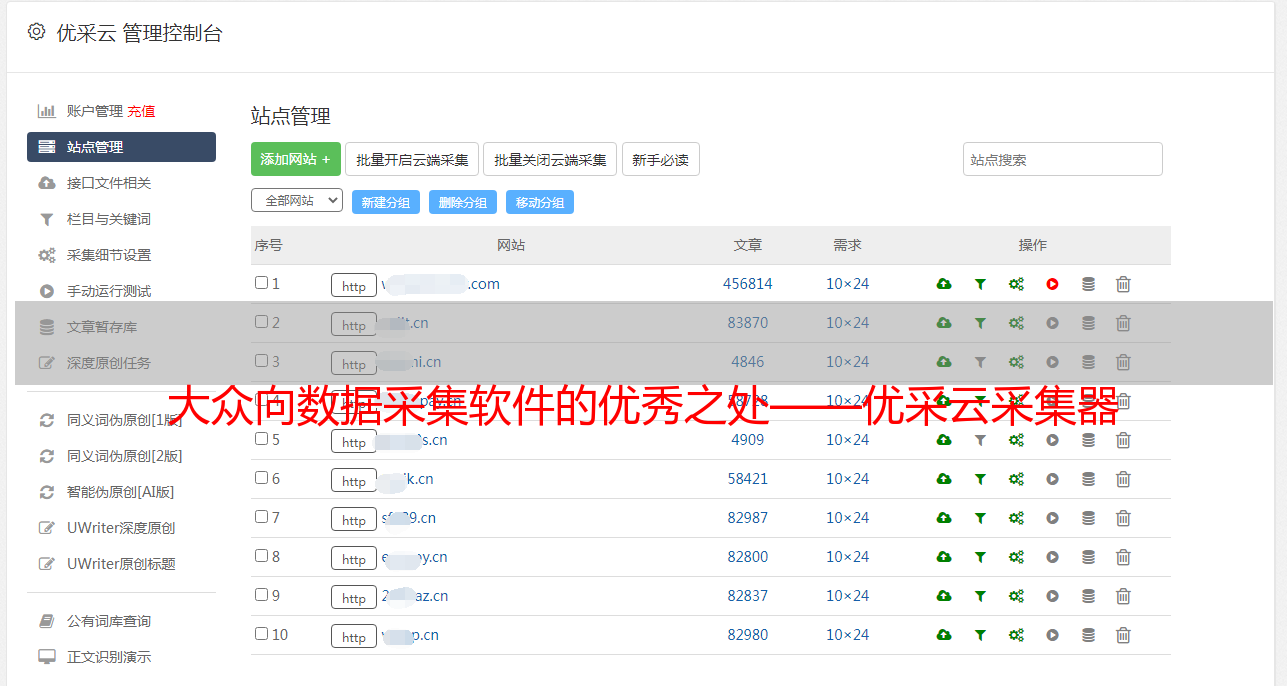Check the checkbox for site row 1

[x=261, y=283]
